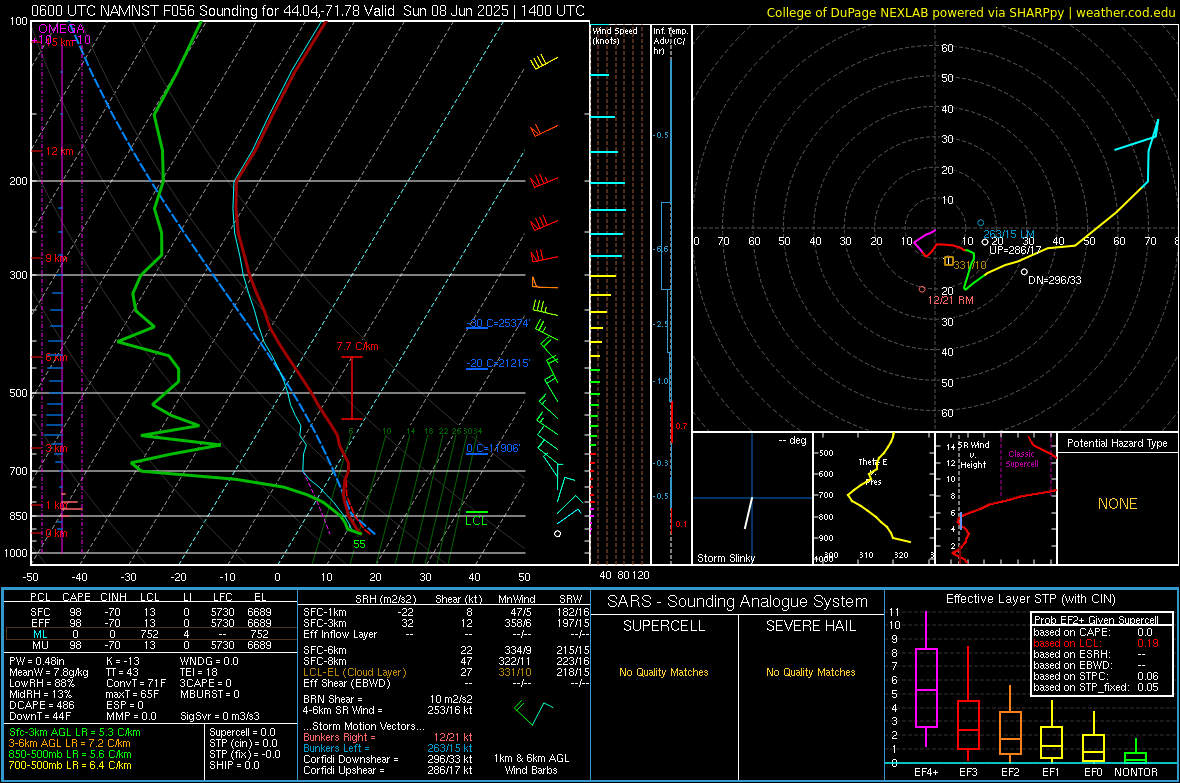
Task: Click the Corfidi downshear white circle beside DN=296/33
Action: coord(1024,272)
